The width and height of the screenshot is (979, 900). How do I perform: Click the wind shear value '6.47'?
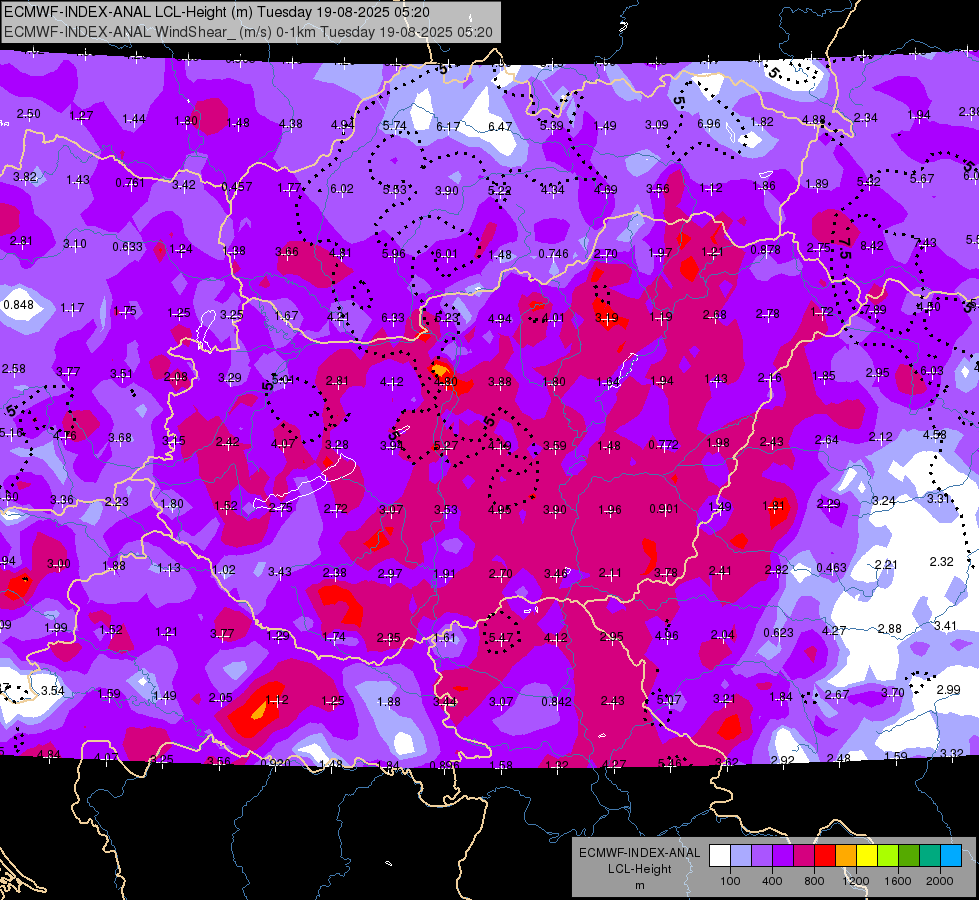pyautogui.click(x=499, y=126)
